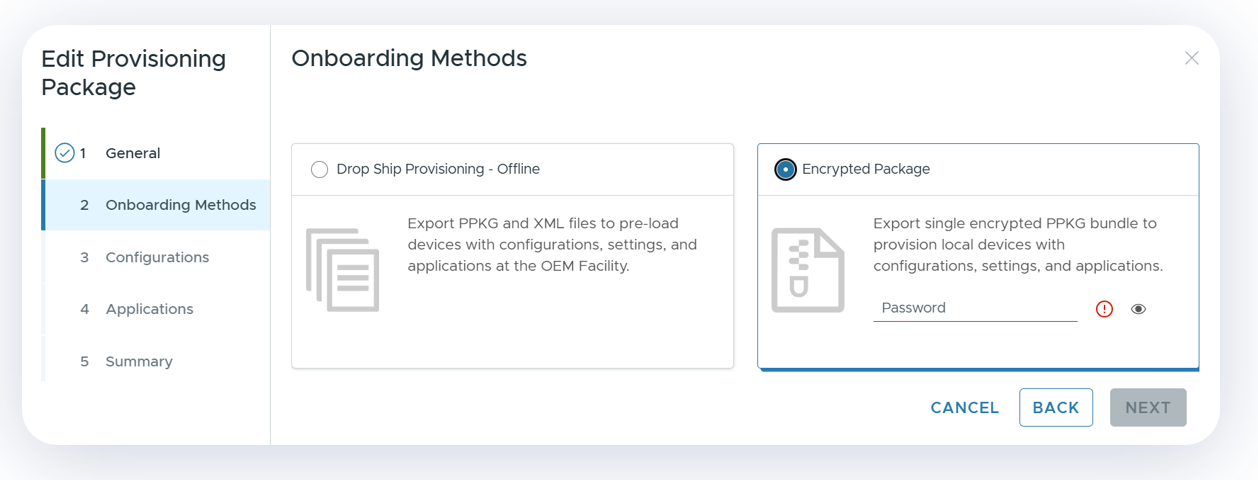1258x480 pixels.
Task: Toggle password visibility with the eye icon
Action: pos(1138,309)
